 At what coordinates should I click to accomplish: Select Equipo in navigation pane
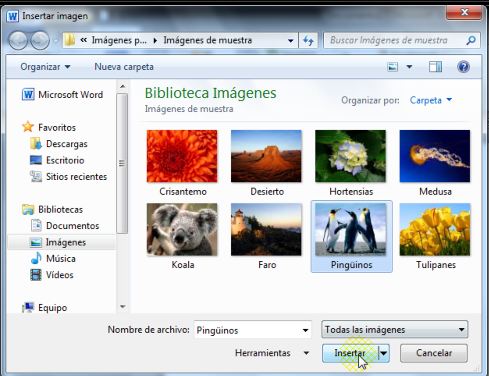tap(44, 308)
